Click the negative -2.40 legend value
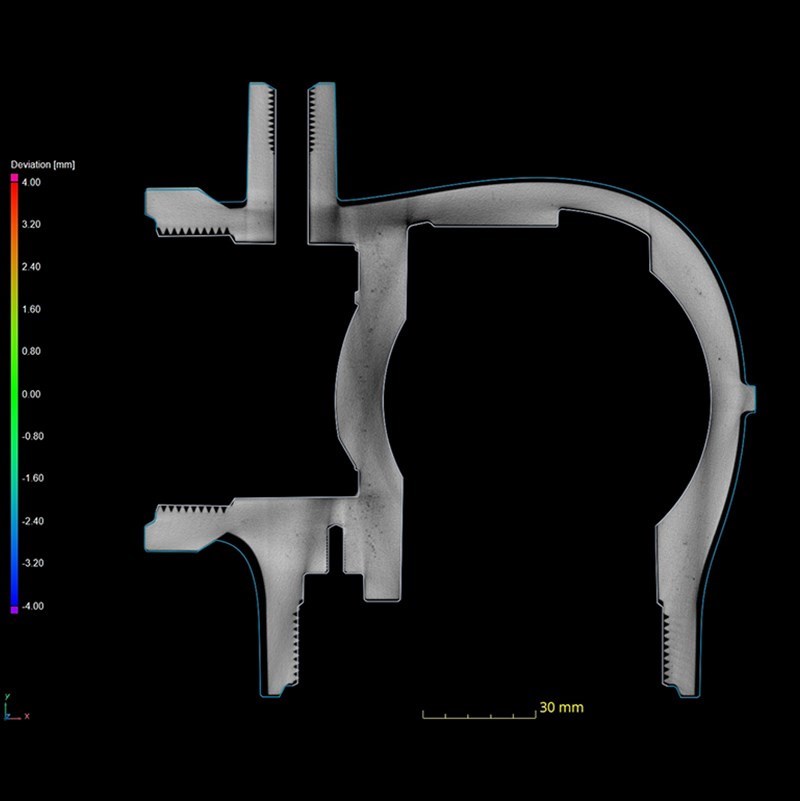Image resolution: width=800 pixels, height=801 pixels. tap(33, 521)
